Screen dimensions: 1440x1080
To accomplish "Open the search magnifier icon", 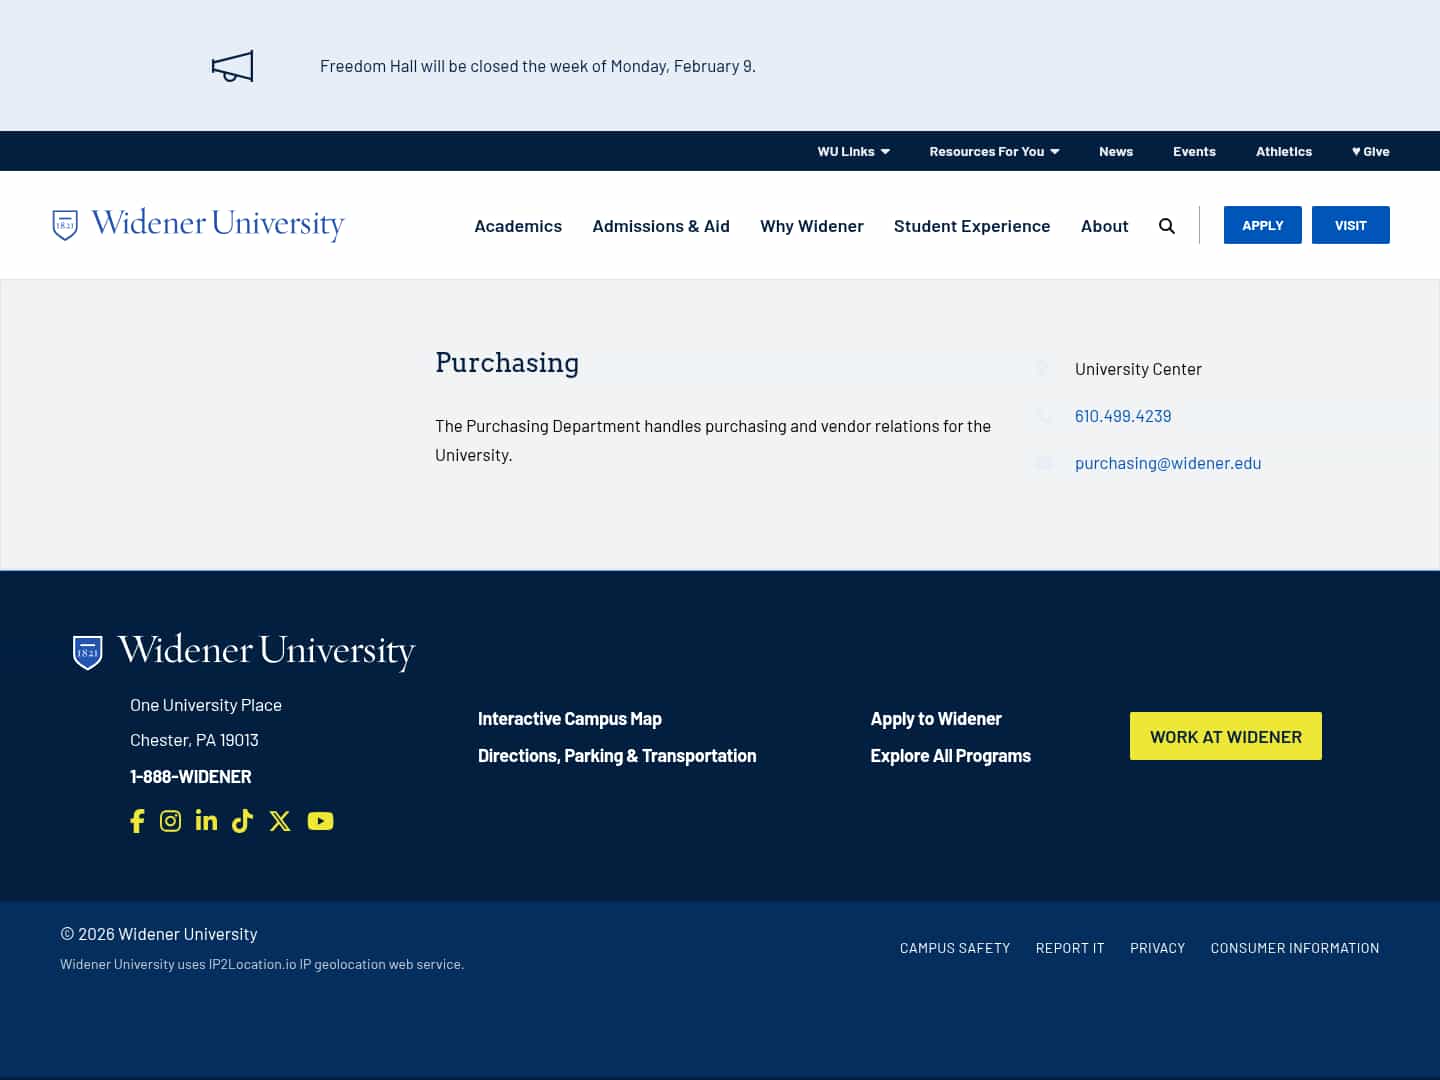I will click(1167, 225).
